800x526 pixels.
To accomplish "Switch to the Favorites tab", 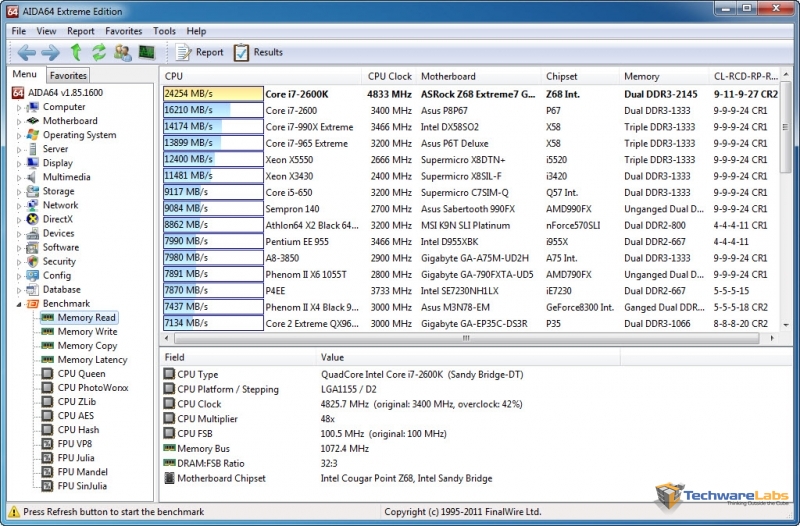I will [68, 75].
